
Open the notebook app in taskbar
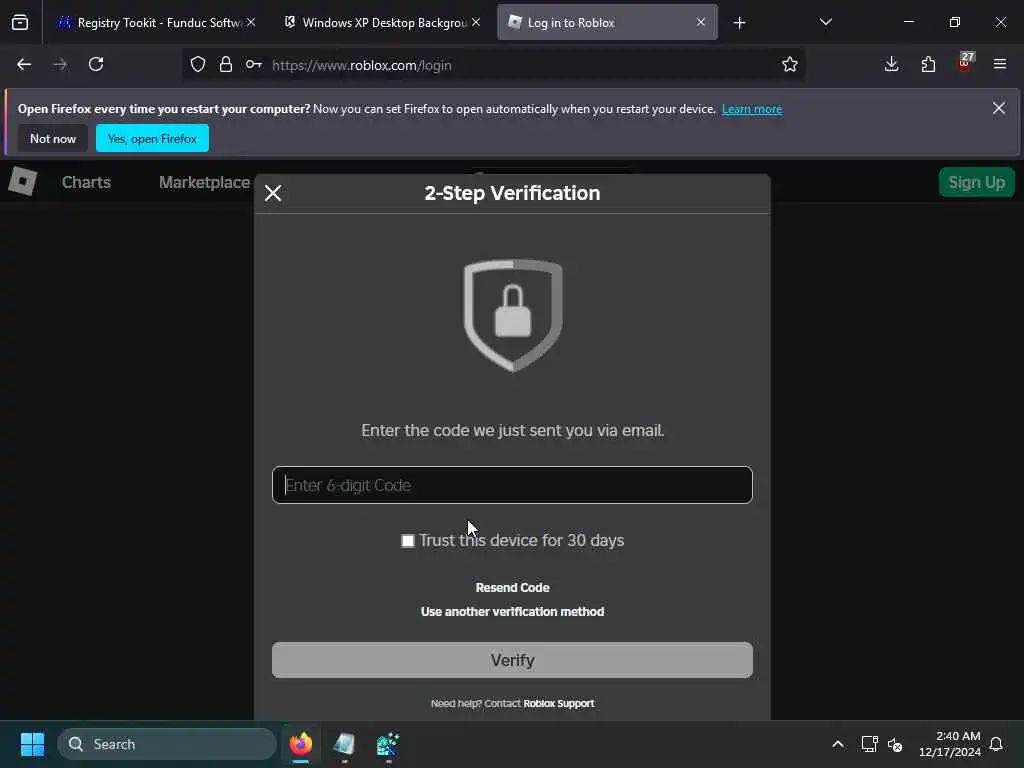click(x=344, y=744)
